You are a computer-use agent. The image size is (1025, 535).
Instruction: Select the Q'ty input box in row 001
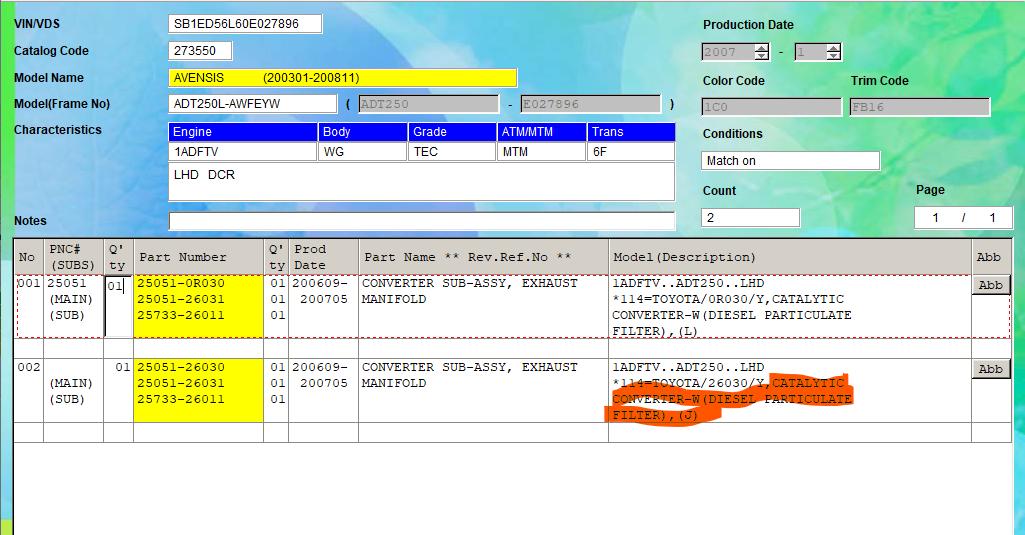point(116,286)
